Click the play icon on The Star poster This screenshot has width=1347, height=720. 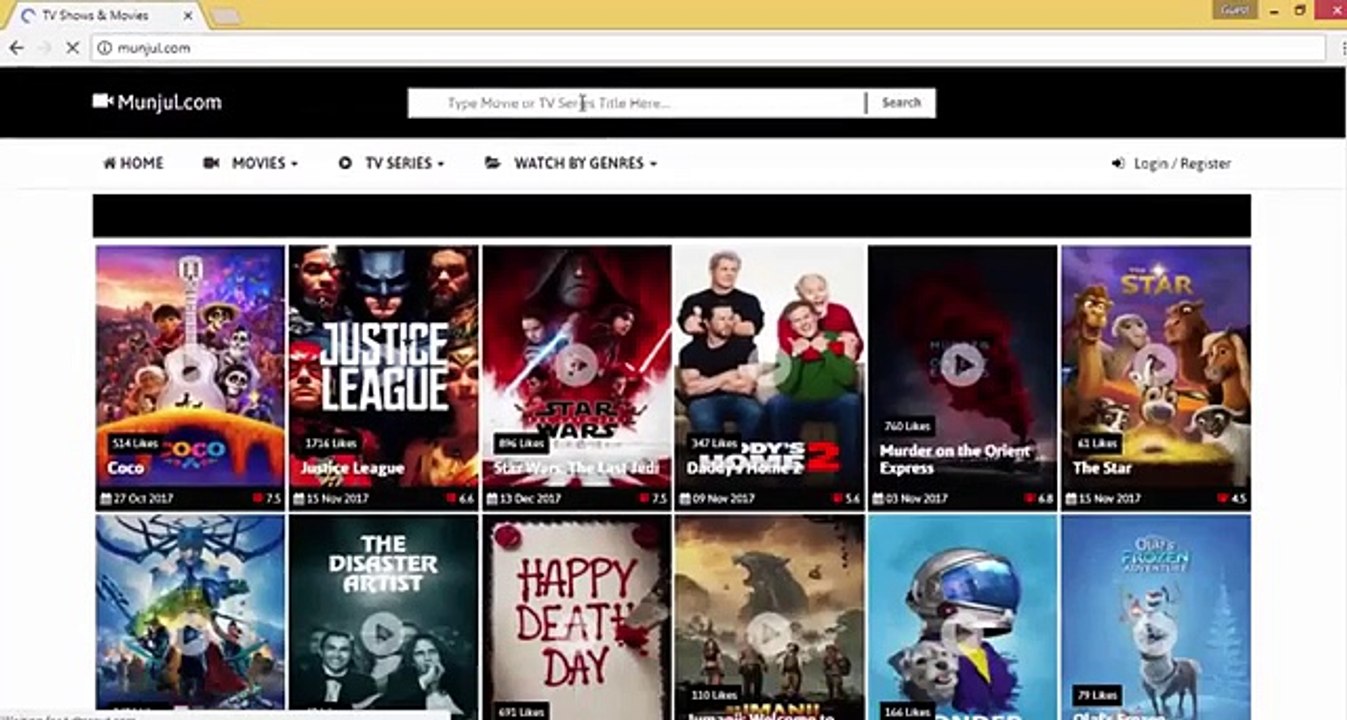1155,365
